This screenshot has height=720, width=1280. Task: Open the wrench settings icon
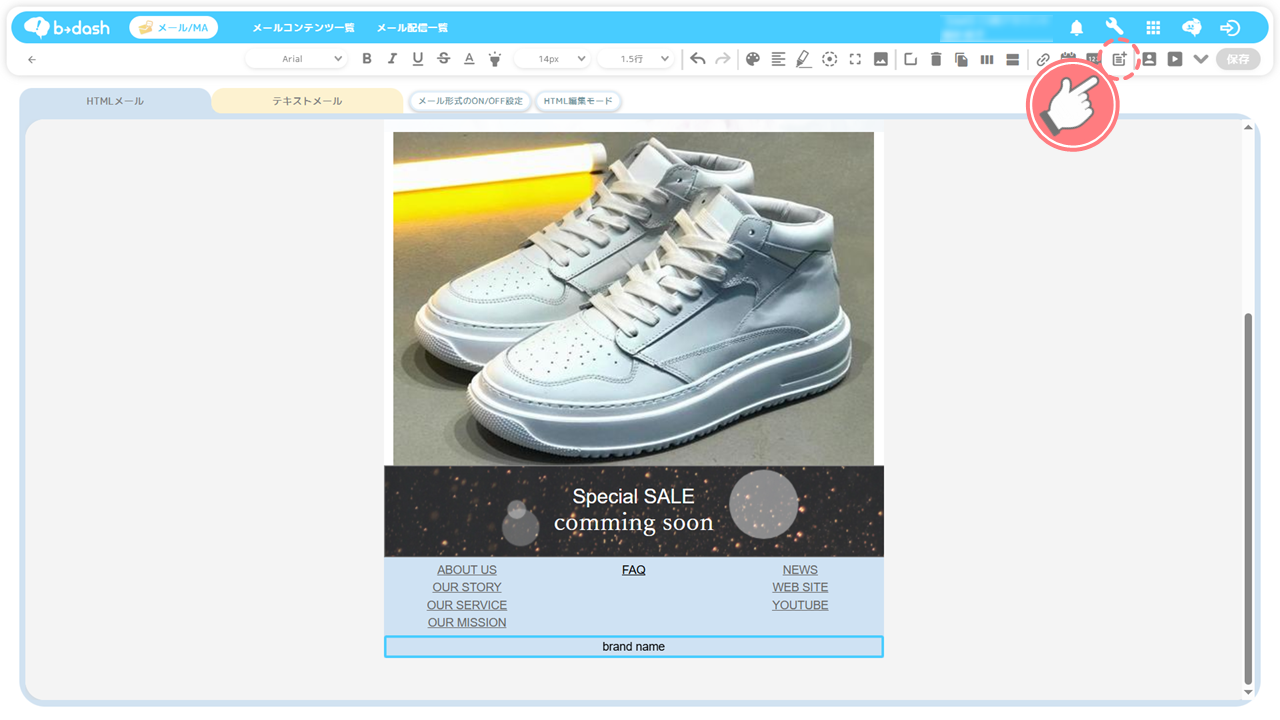pyautogui.click(x=1115, y=28)
